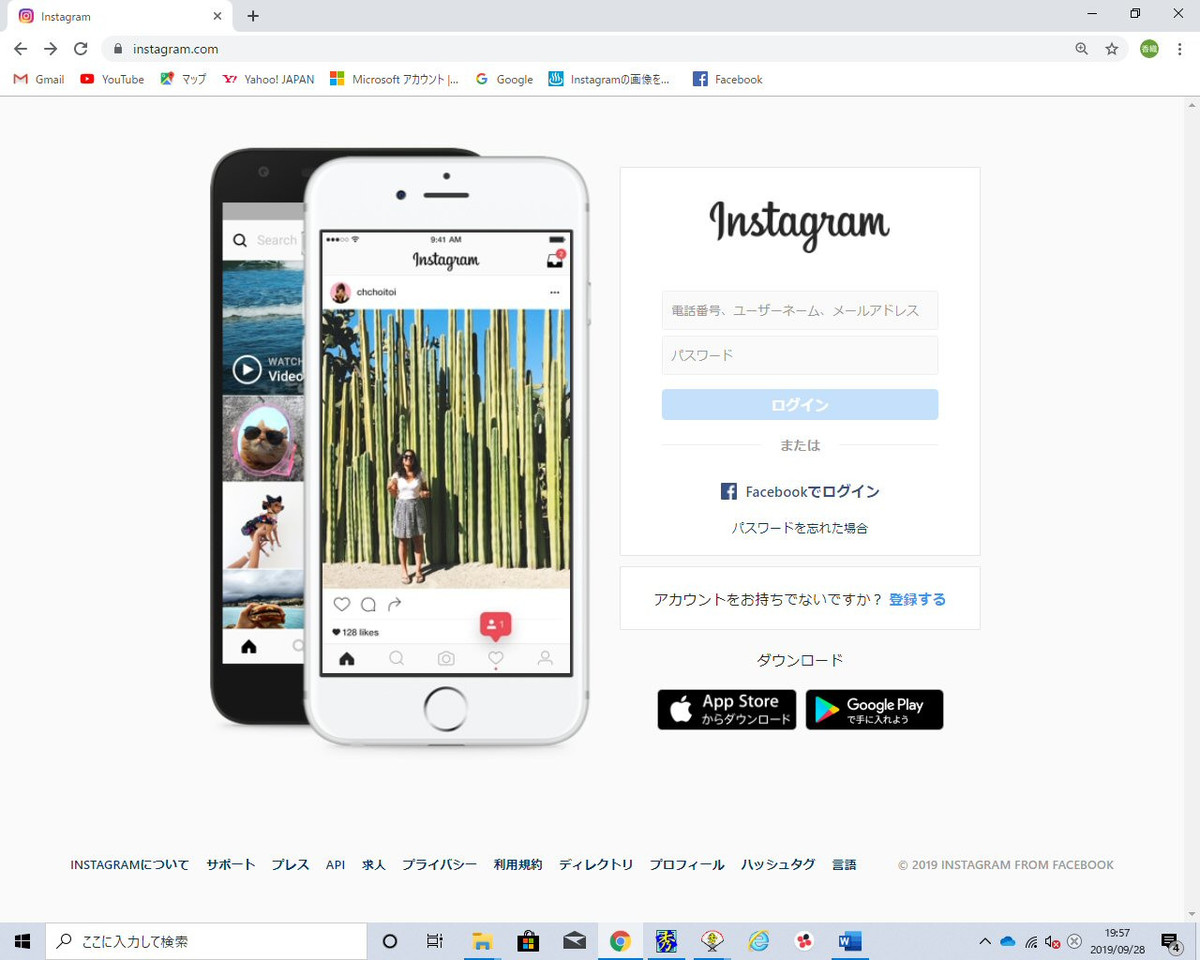
Task: Open the API footer link
Action: point(335,865)
